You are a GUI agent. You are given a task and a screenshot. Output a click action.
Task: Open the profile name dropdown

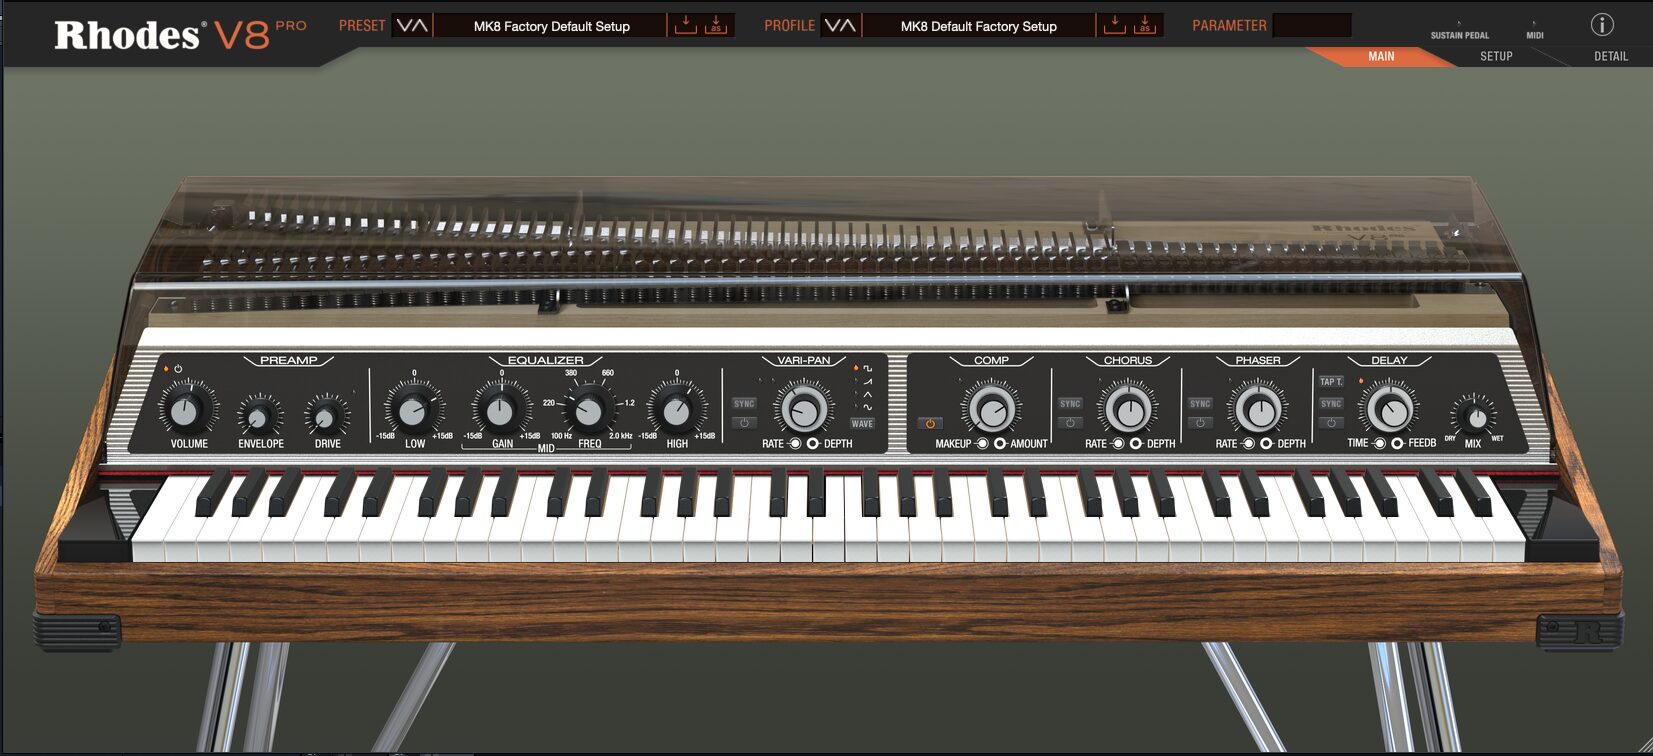pyautogui.click(x=978, y=26)
